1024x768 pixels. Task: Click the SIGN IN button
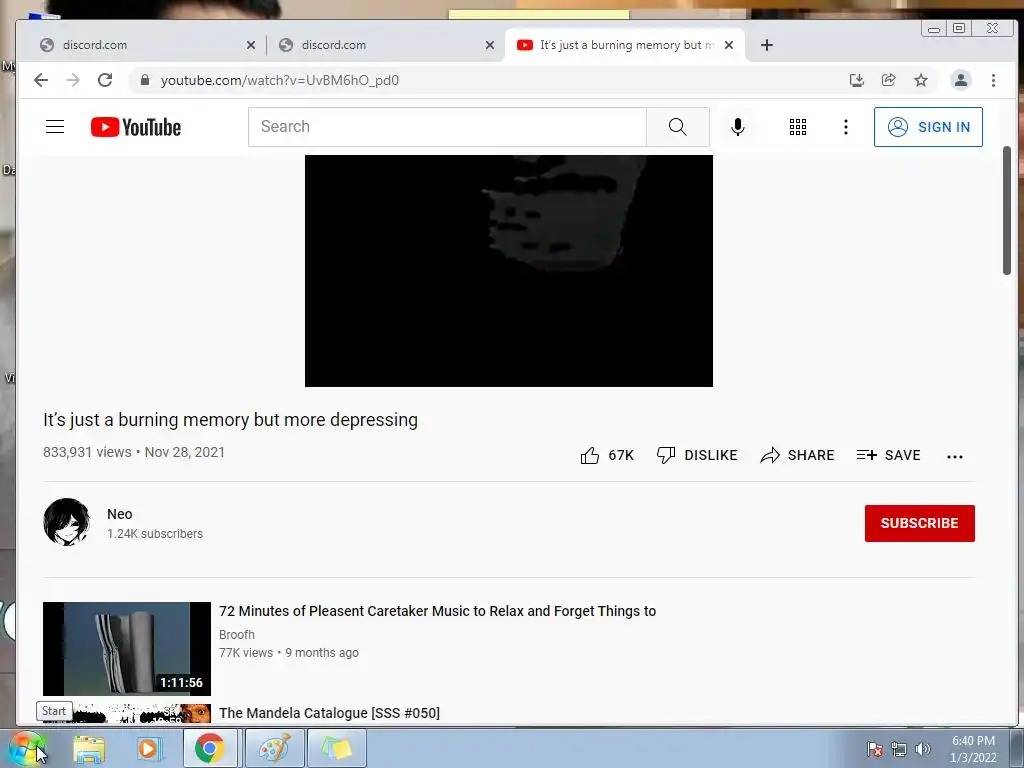click(928, 127)
